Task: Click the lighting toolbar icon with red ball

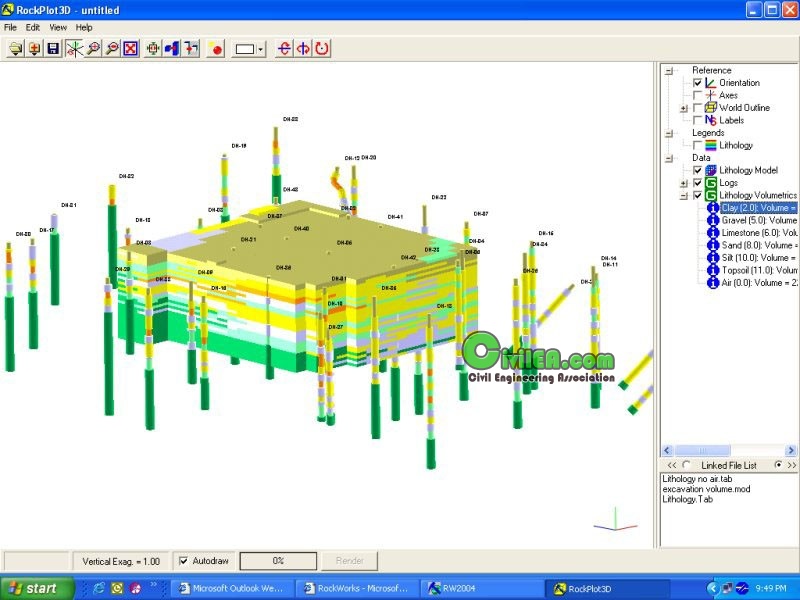Action: point(216,49)
